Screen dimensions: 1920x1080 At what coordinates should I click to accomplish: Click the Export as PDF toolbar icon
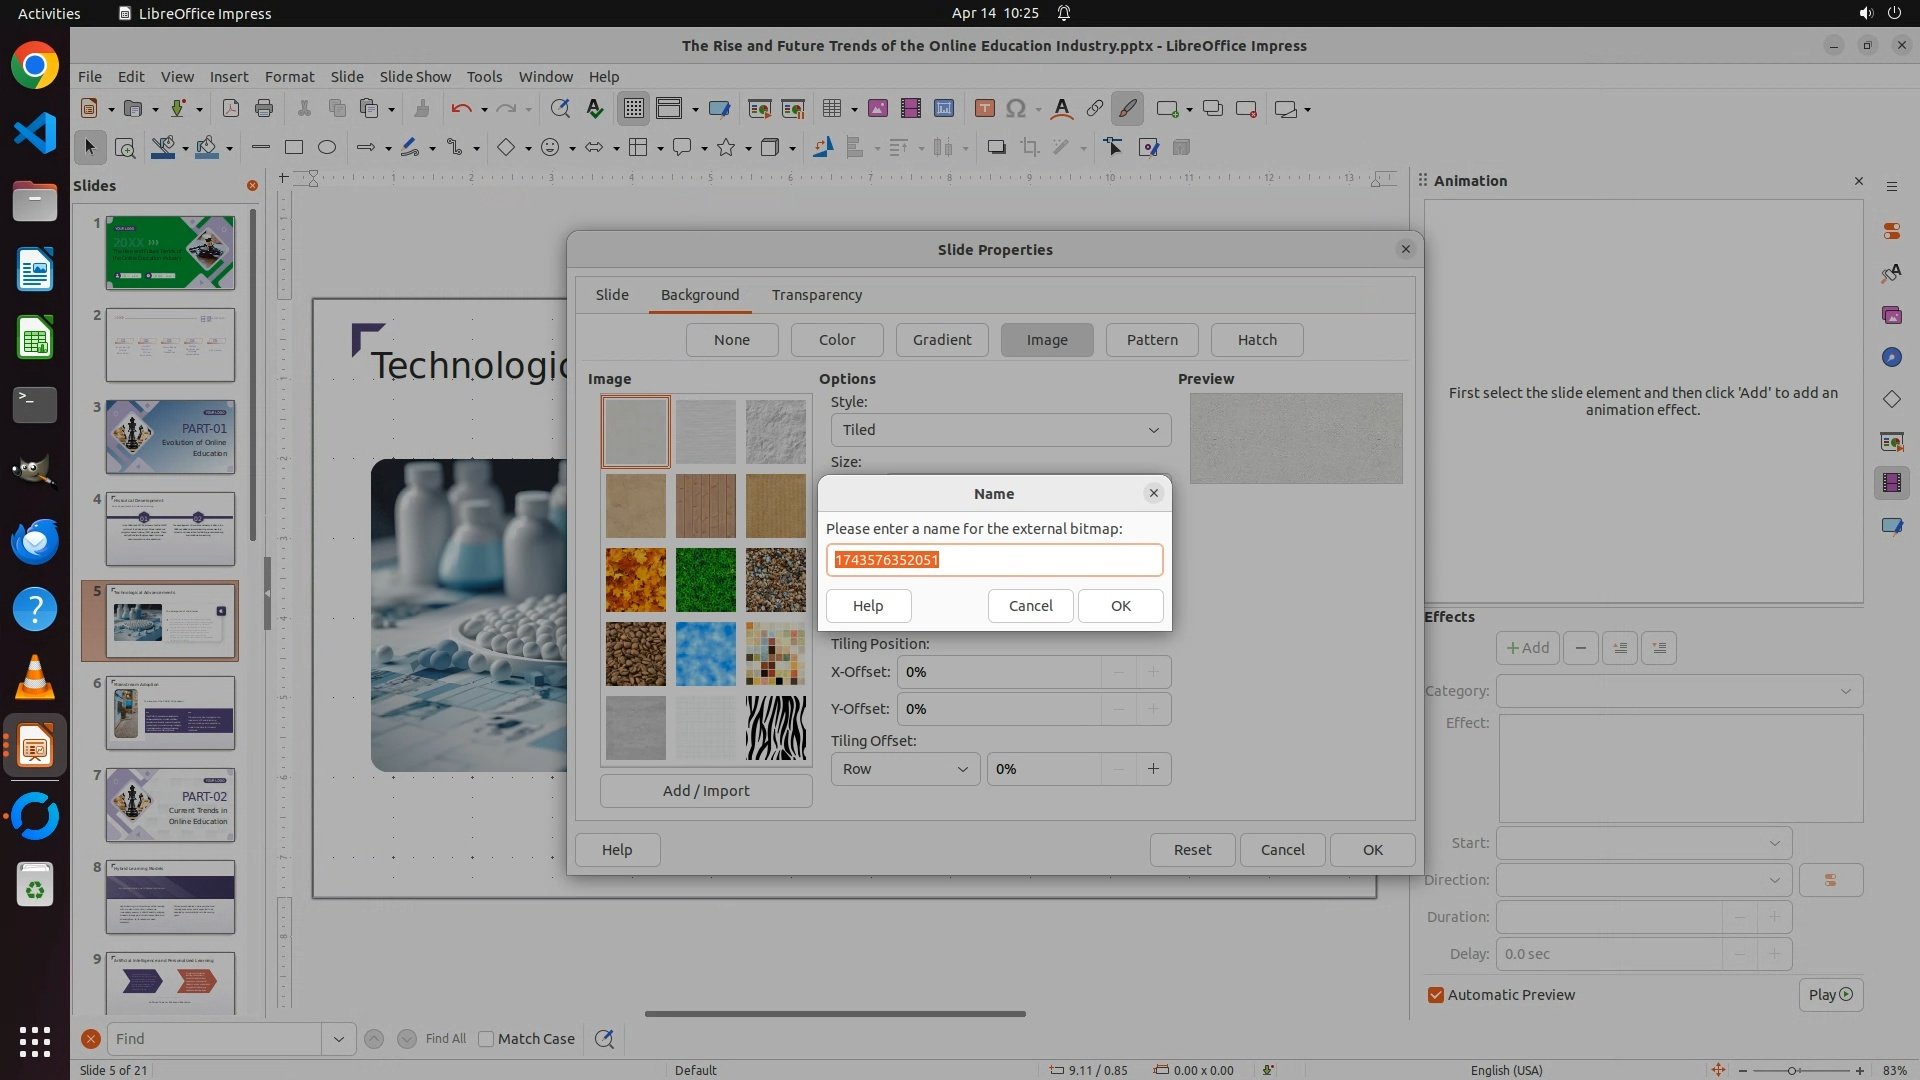pyautogui.click(x=230, y=109)
